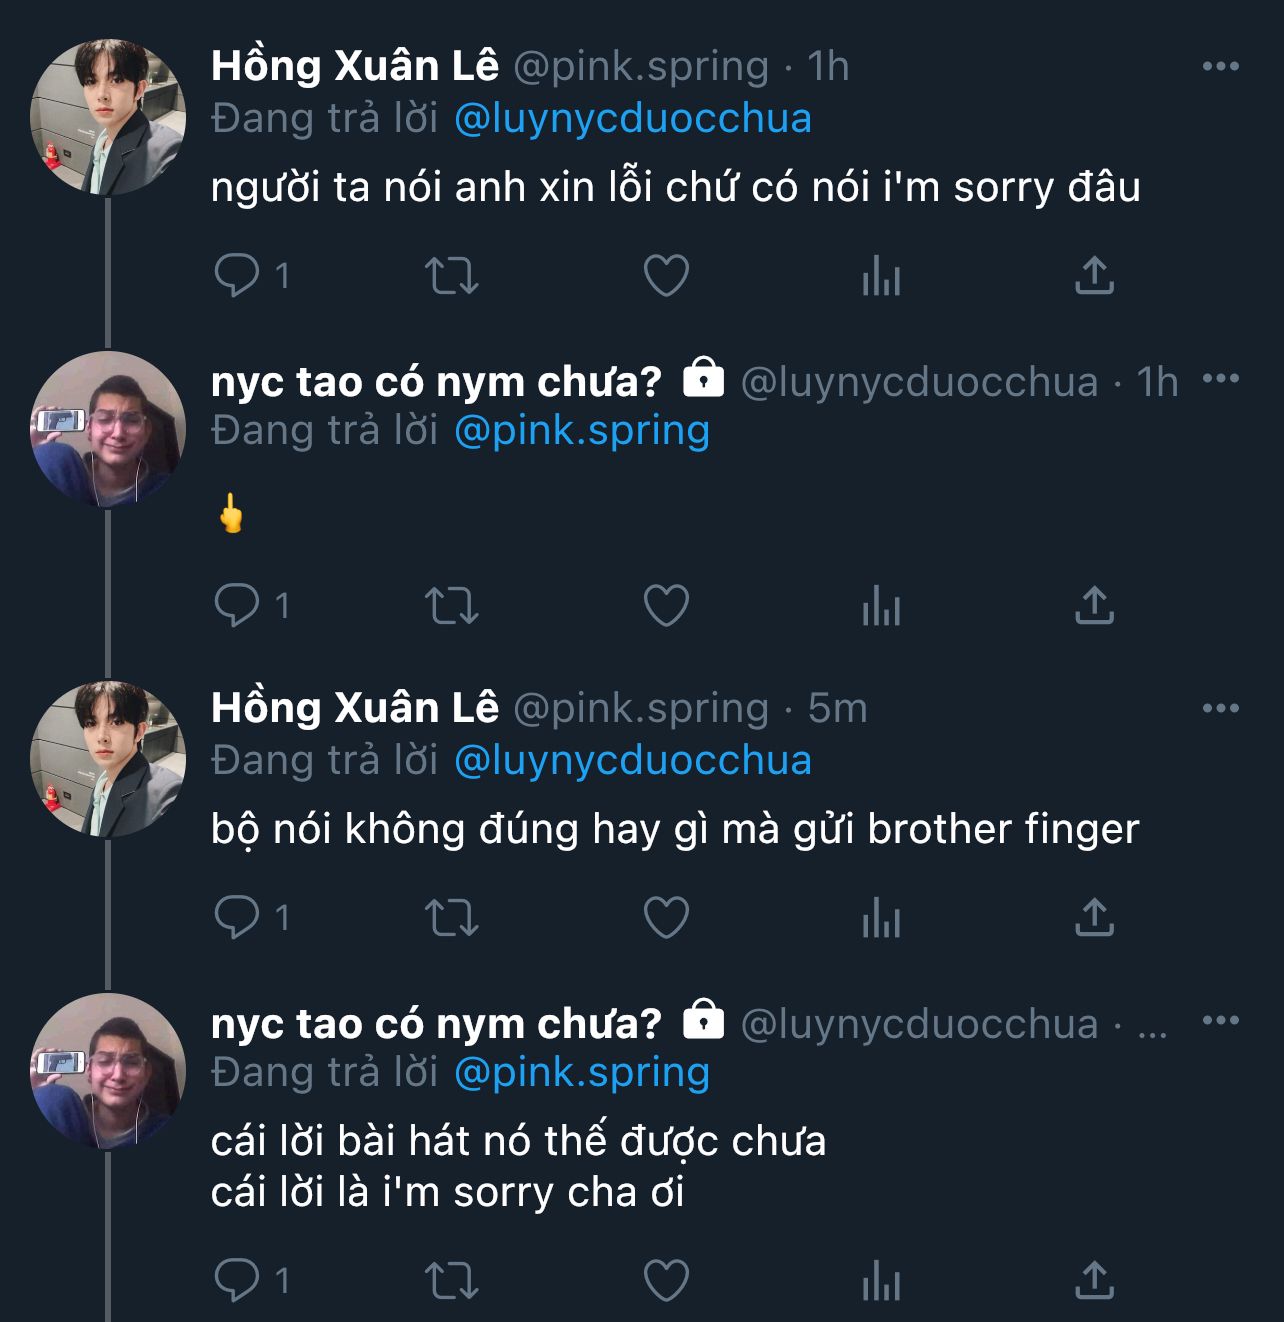Reply to the 'brother finger' tweet

pyautogui.click(x=237, y=918)
